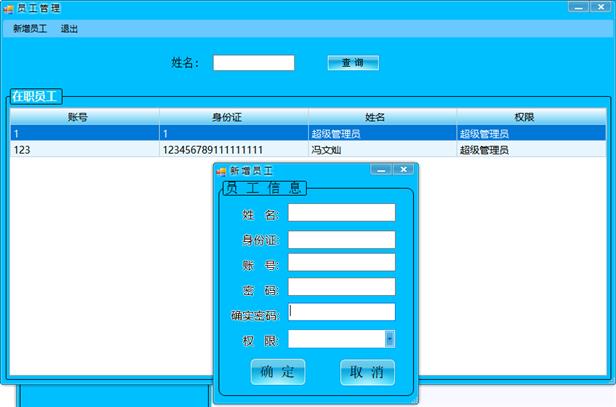Click the 密码 input field
The height and width of the screenshot is (407, 616).
tap(341, 288)
